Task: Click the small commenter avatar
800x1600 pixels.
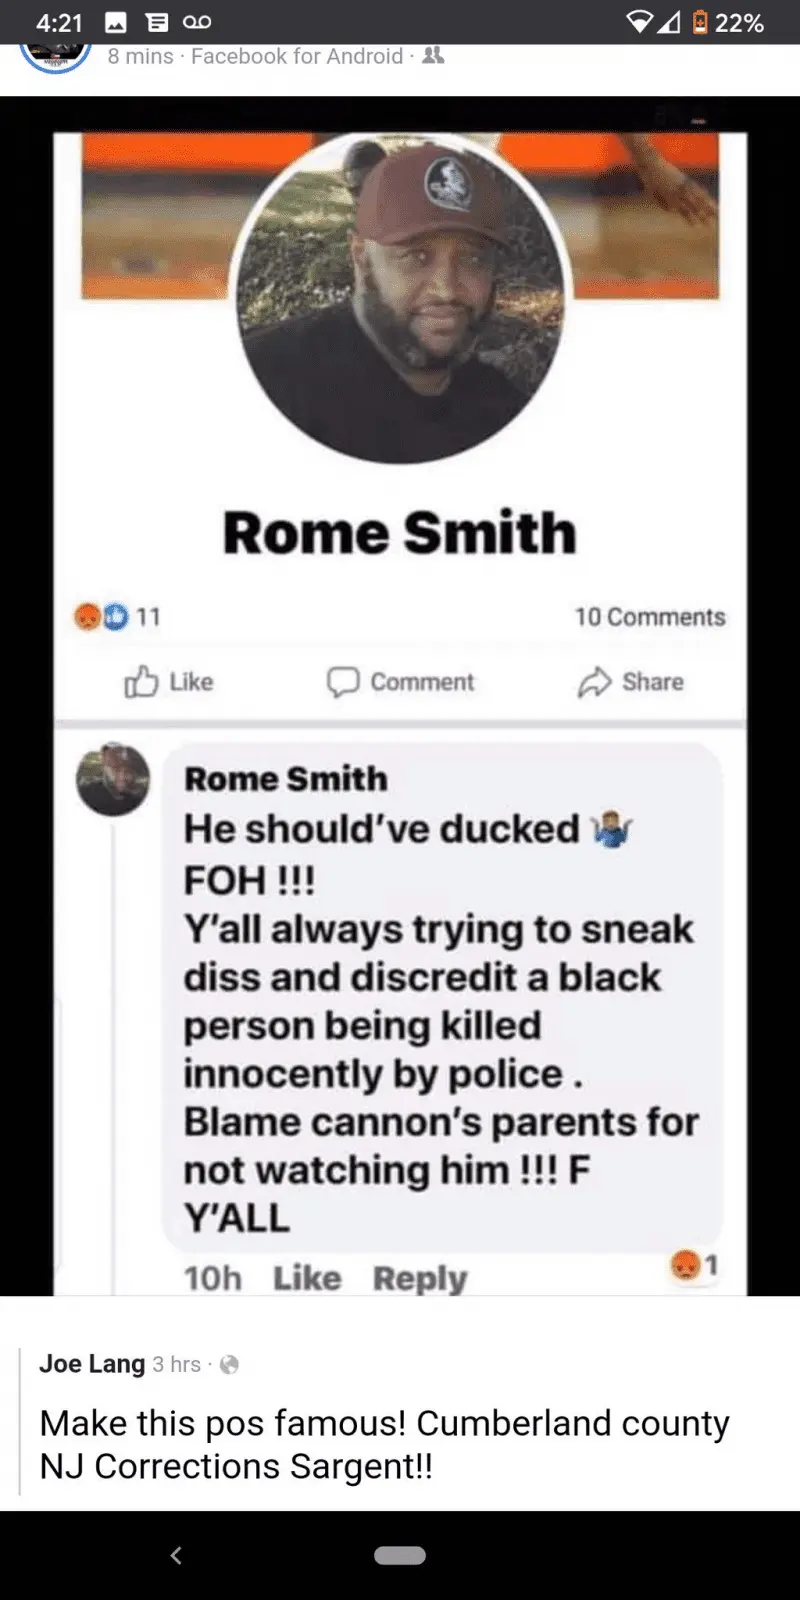Action: click(x=113, y=780)
